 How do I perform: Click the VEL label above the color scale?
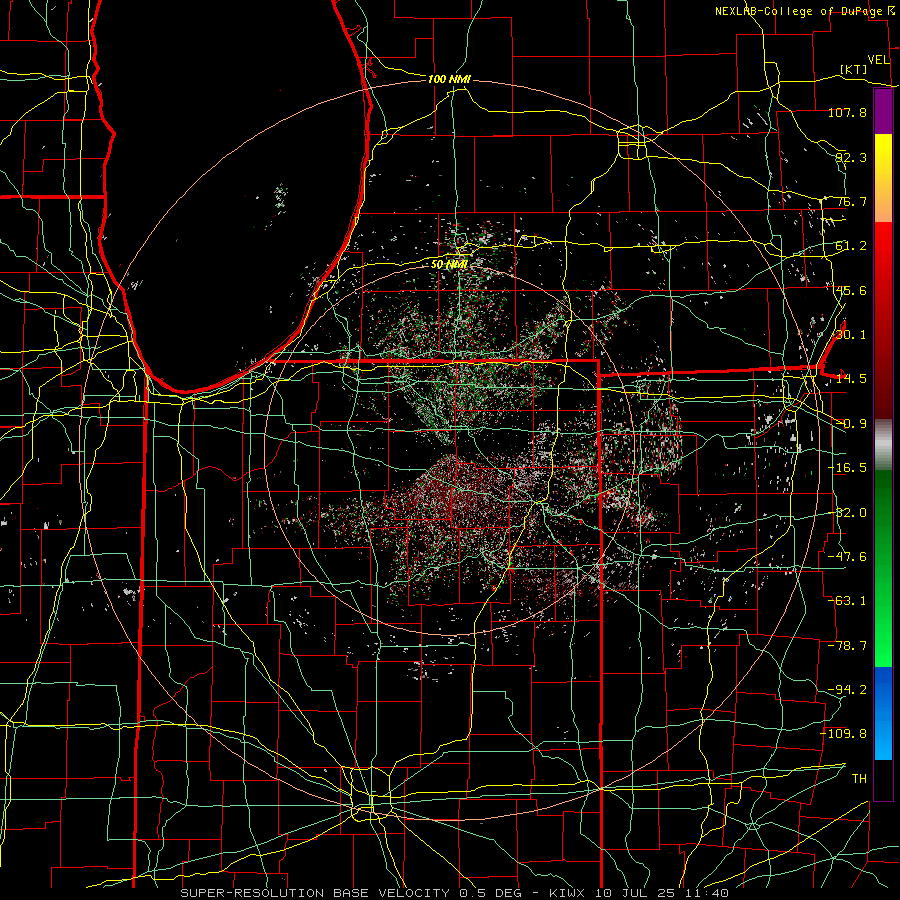[879, 60]
